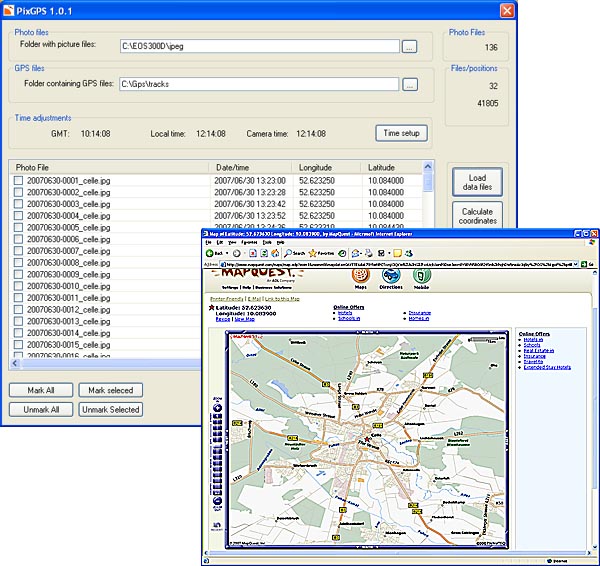Click the Folder containing GPS files field

[259, 84]
